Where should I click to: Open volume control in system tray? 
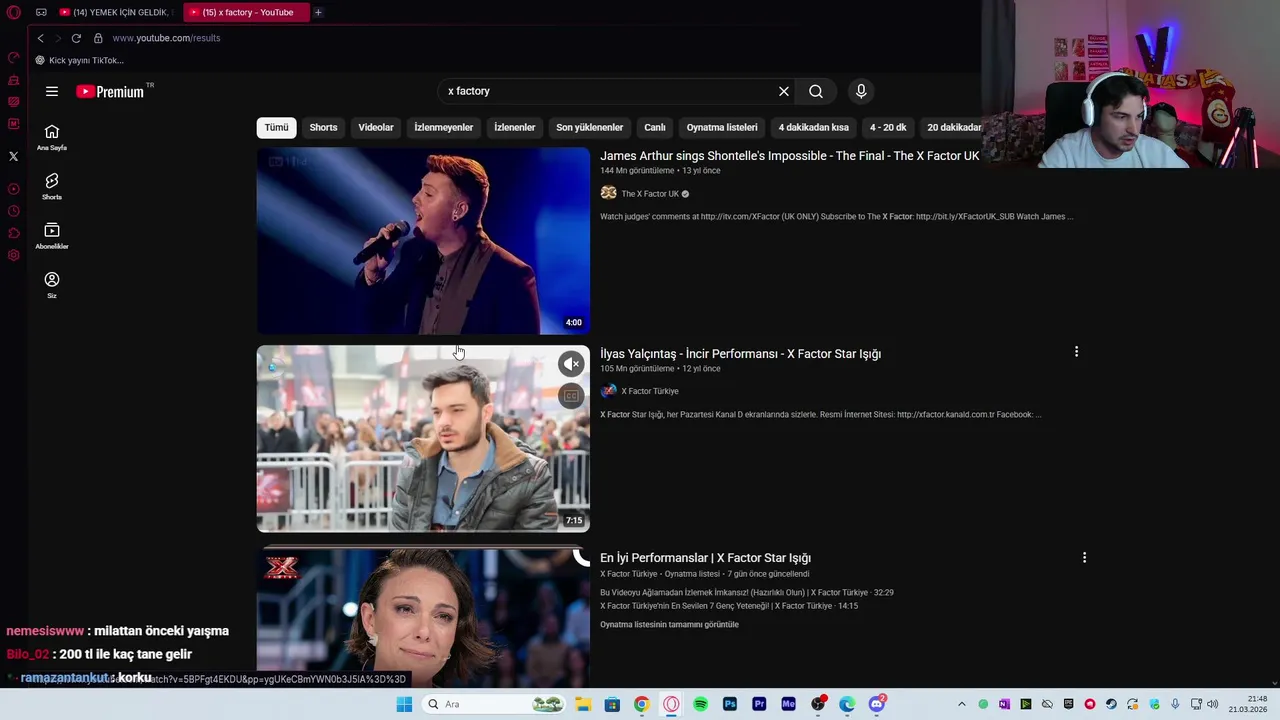tap(1213, 704)
